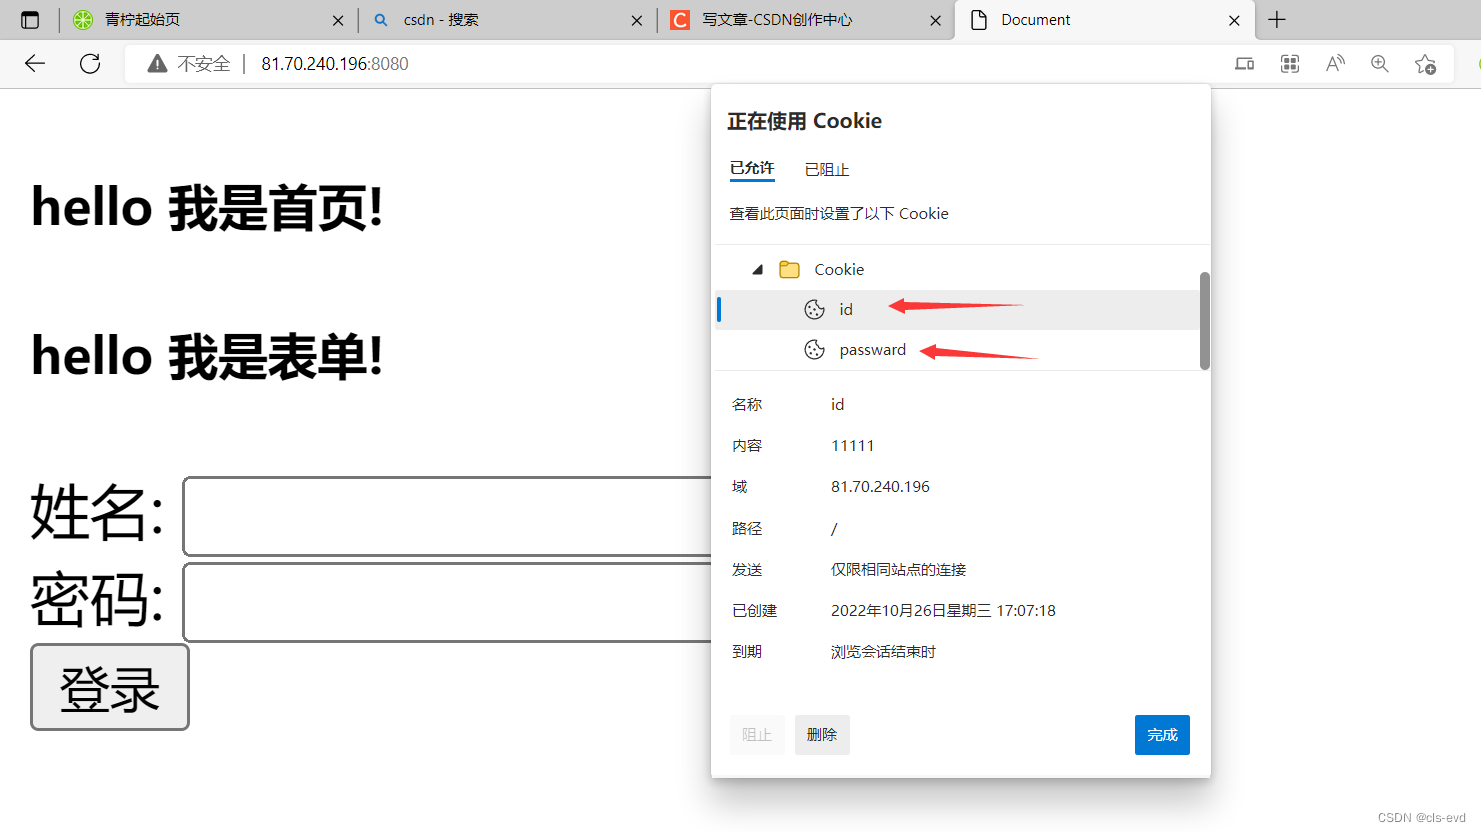Click the cookie list scrollbar
This screenshot has height=832, width=1481.
1205,320
